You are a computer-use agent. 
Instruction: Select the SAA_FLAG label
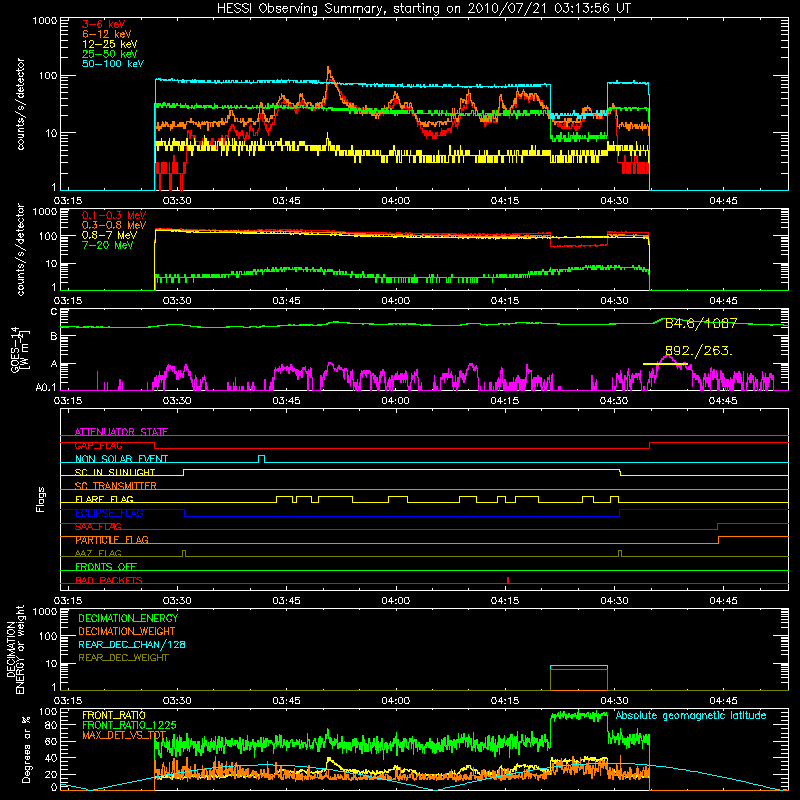(x=98, y=527)
